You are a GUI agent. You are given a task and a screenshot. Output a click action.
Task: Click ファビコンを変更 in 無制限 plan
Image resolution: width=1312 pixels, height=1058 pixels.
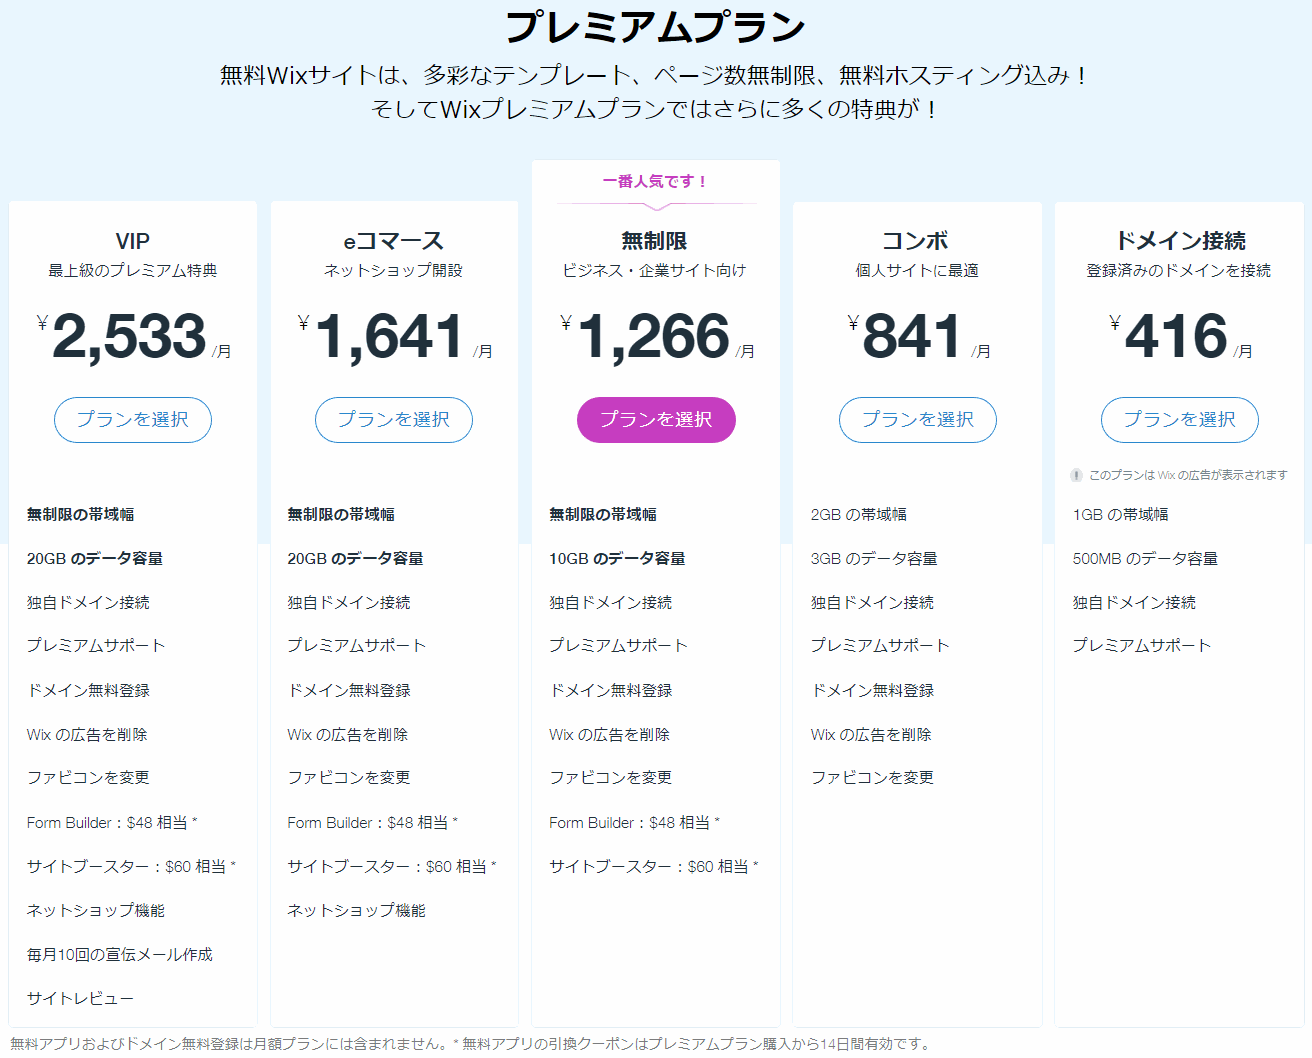(611, 778)
